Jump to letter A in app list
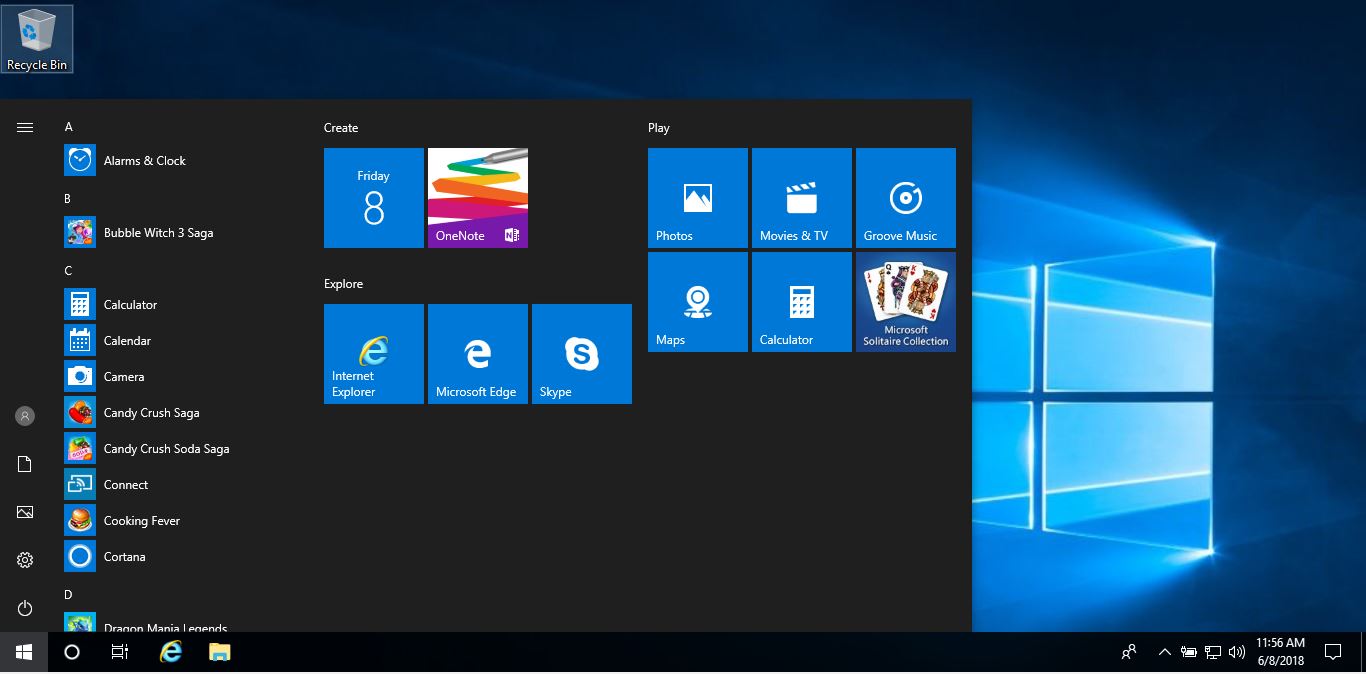This screenshot has height=674, width=1366. pyautogui.click(x=69, y=127)
